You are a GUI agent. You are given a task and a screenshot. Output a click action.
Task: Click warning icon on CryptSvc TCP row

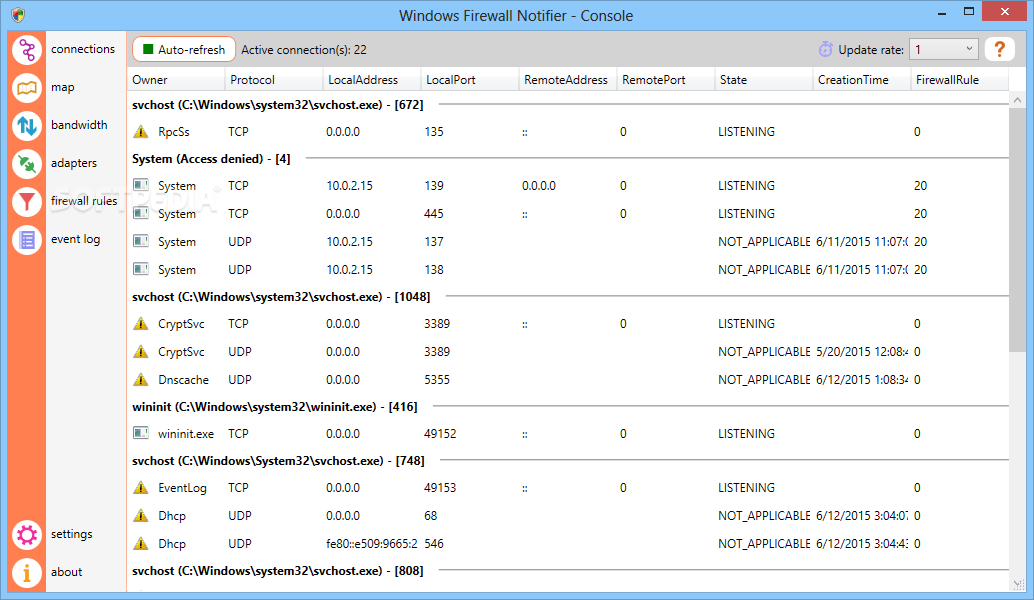coord(140,323)
